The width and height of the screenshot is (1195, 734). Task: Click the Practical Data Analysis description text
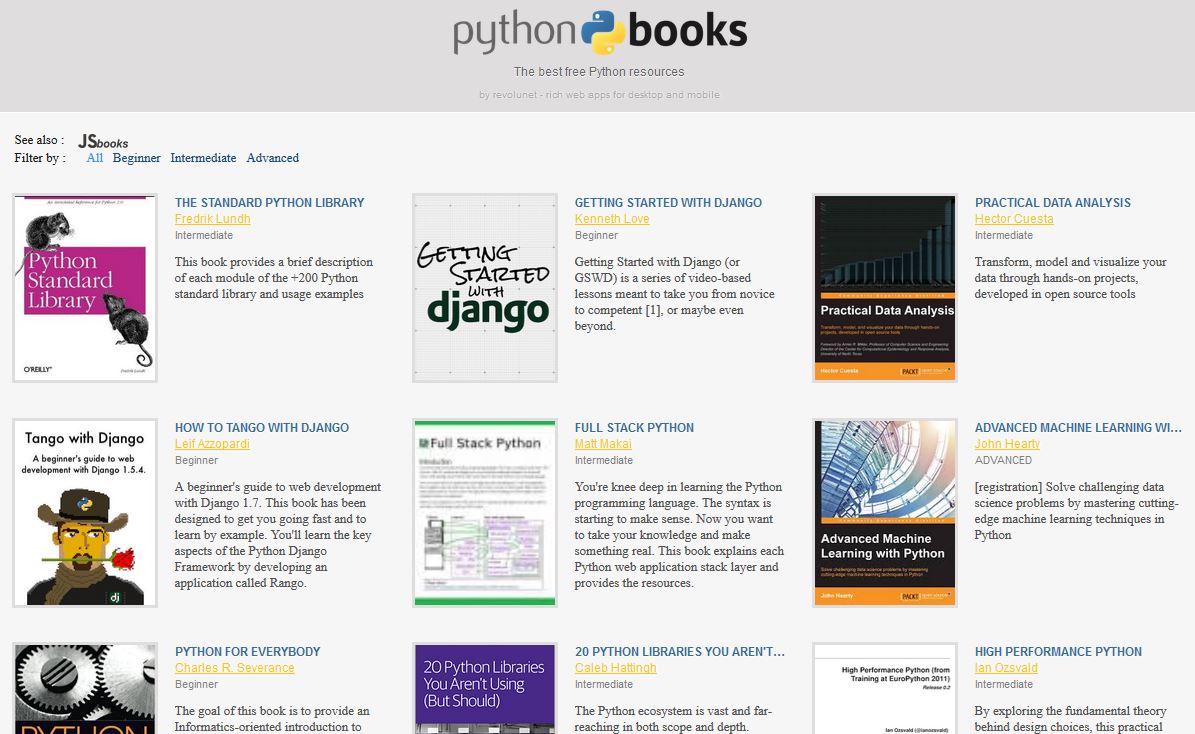tap(1070, 278)
